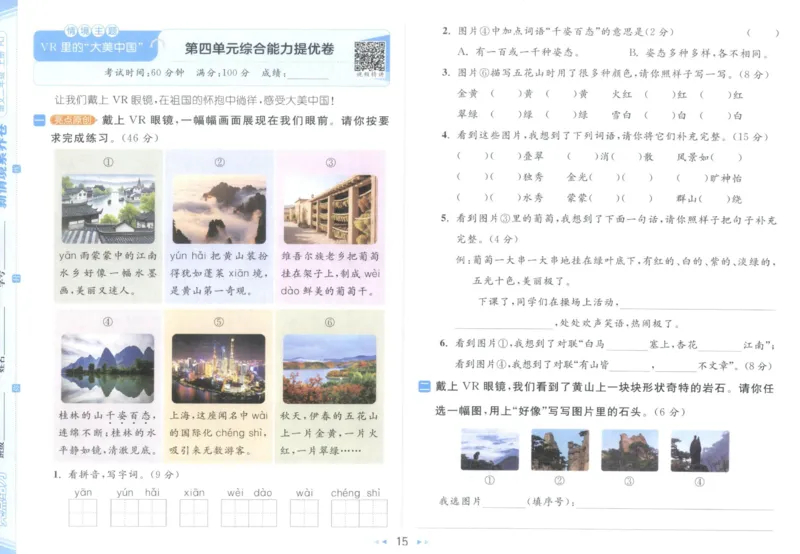This screenshot has height=554, width=800.
Task: Click page number 15 at the bottom
Action: click(x=402, y=541)
